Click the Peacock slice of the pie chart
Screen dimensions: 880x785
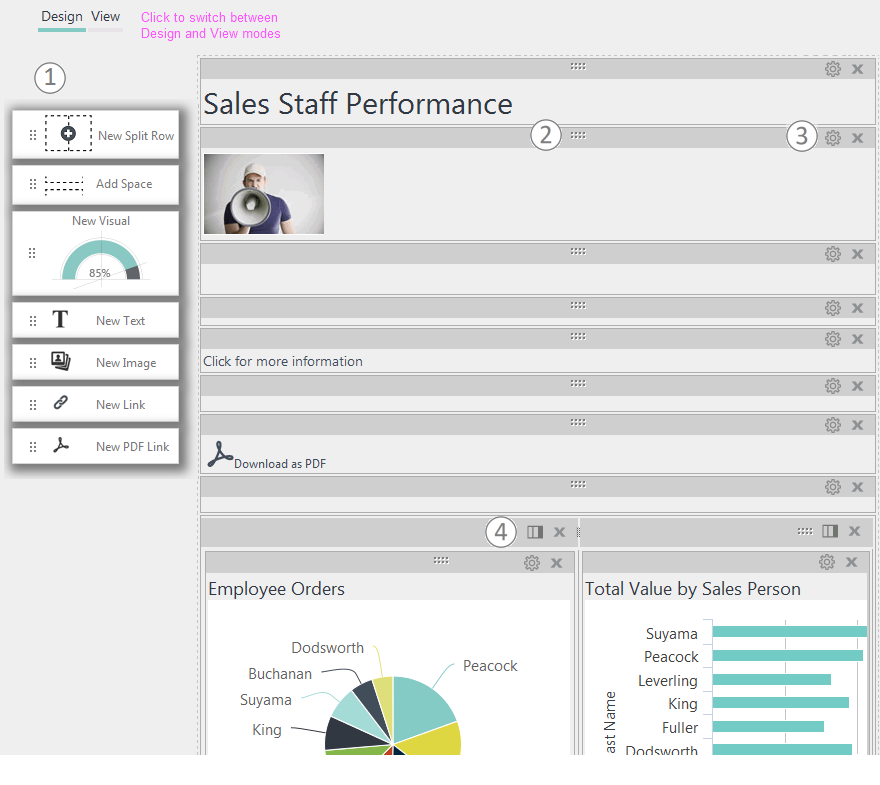coord(422,707)
